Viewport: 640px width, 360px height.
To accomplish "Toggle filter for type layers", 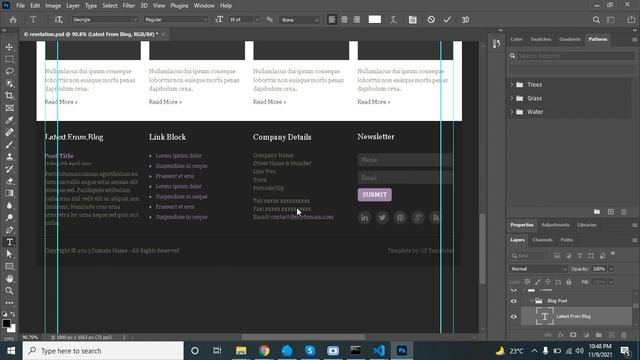I will coord(580,256).
